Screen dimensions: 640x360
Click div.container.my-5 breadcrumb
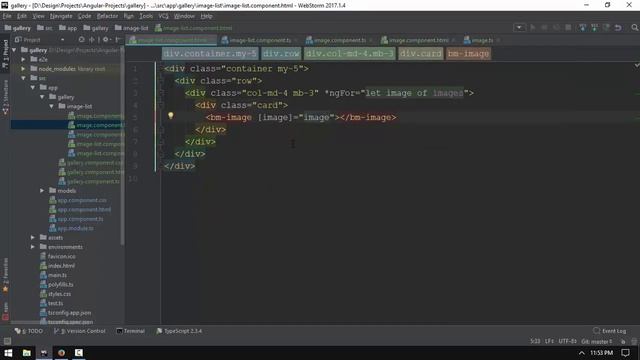pyautogui.click(x=210, y=53)
